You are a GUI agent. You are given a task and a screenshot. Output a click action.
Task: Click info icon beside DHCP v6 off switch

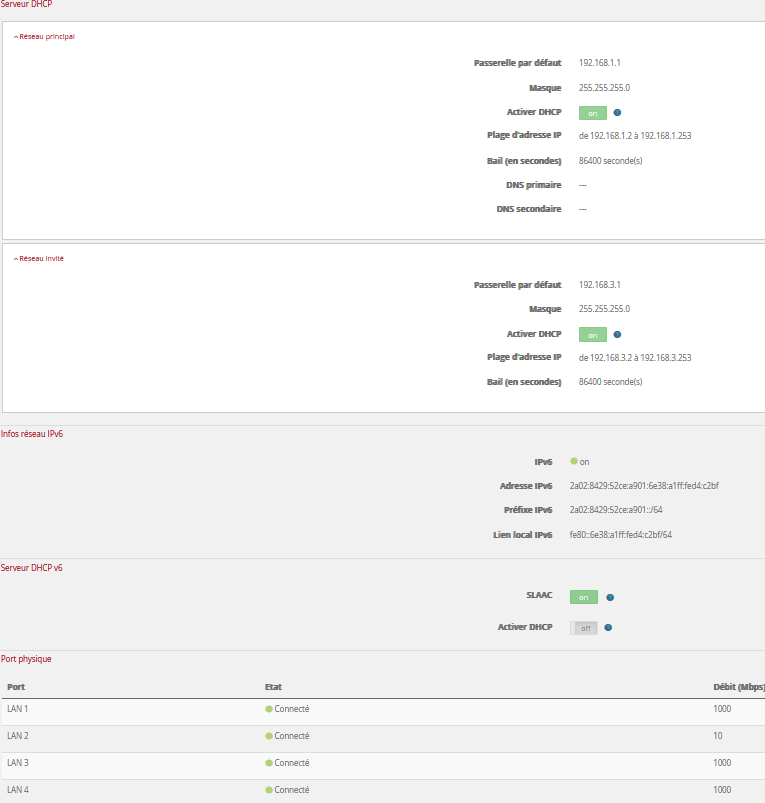tap(608, 628)
